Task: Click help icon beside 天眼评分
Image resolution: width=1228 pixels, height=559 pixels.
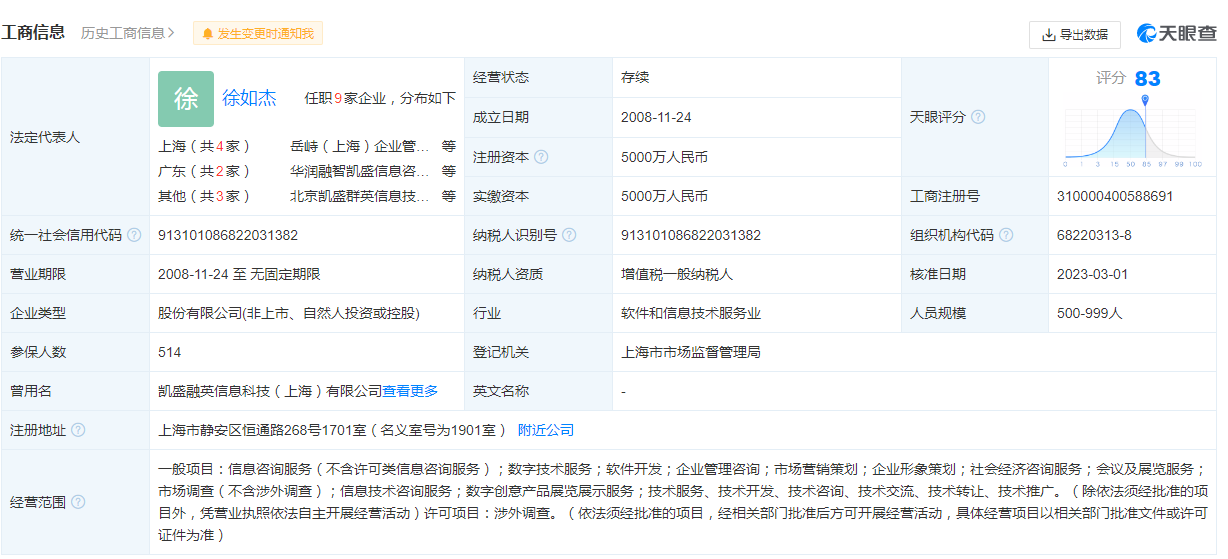Action: (978, 117)
